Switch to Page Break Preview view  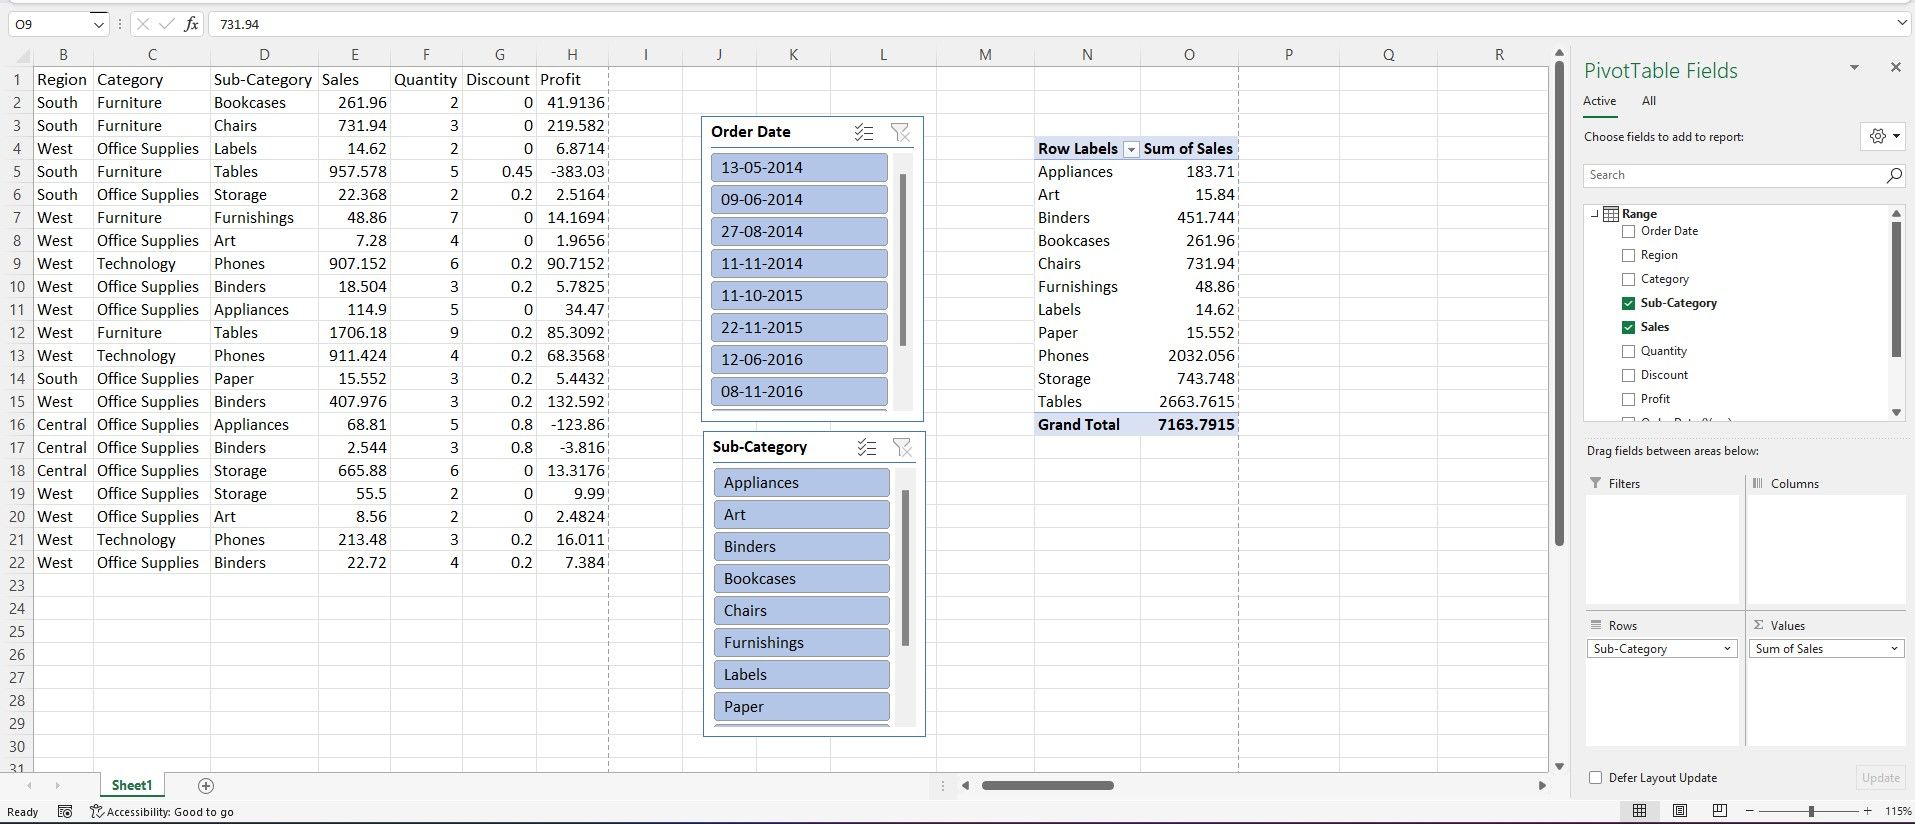(x=1720, y=810)
